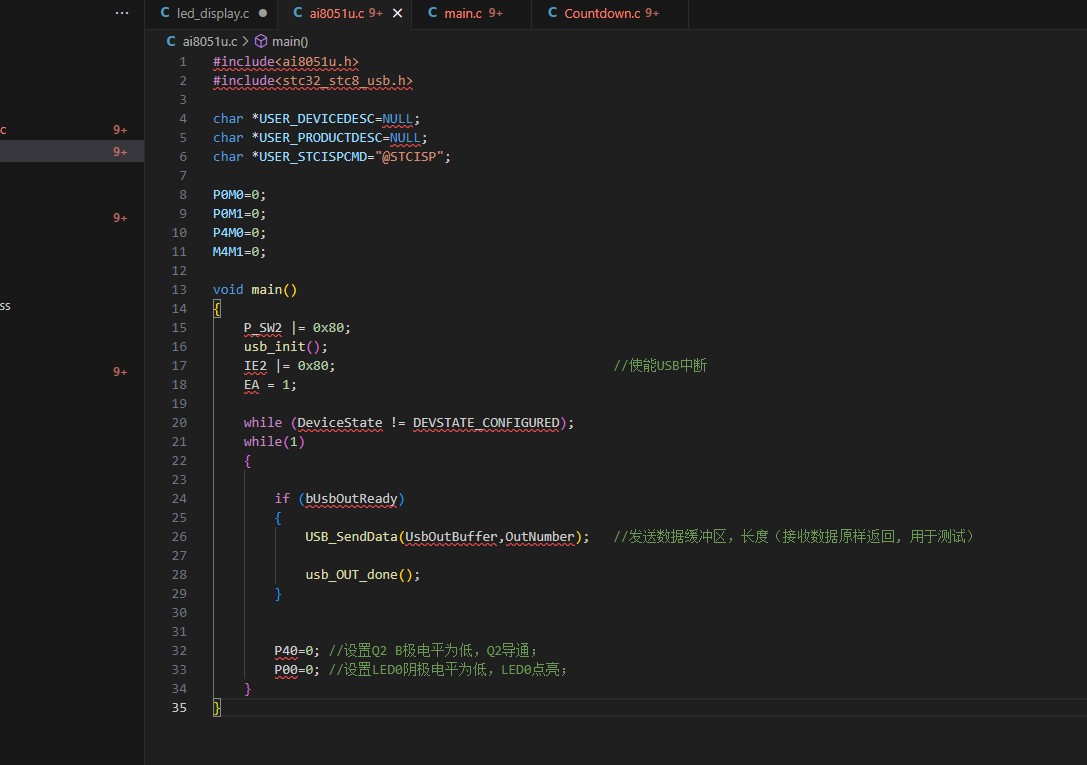Image resolution: width=1087 pixels, height=765 pixels.
Task: Click on the P0M0=0; statement
Action: 239,195
